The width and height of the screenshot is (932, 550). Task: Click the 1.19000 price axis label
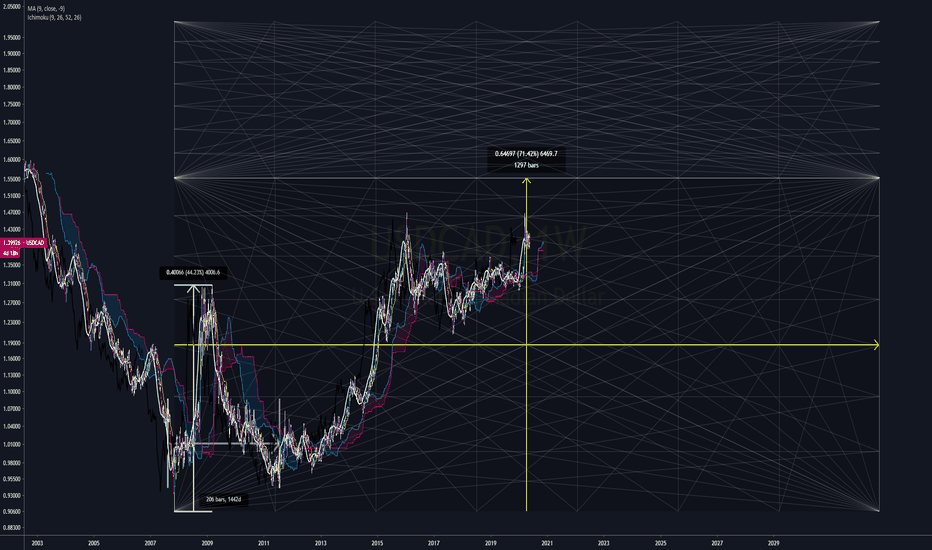(x=12, y=343)
